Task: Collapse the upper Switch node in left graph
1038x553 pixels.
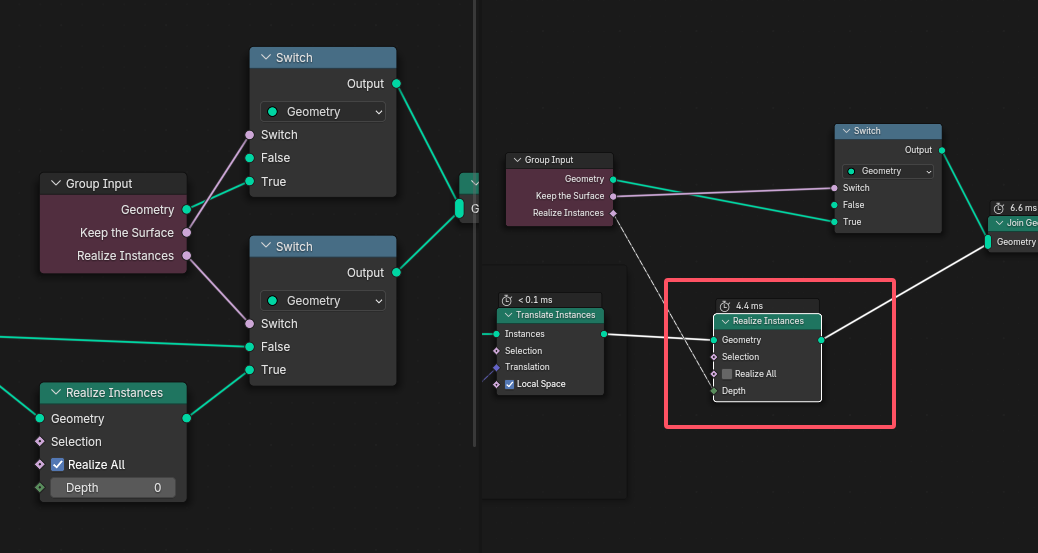Action: click(x=265, y=58)
